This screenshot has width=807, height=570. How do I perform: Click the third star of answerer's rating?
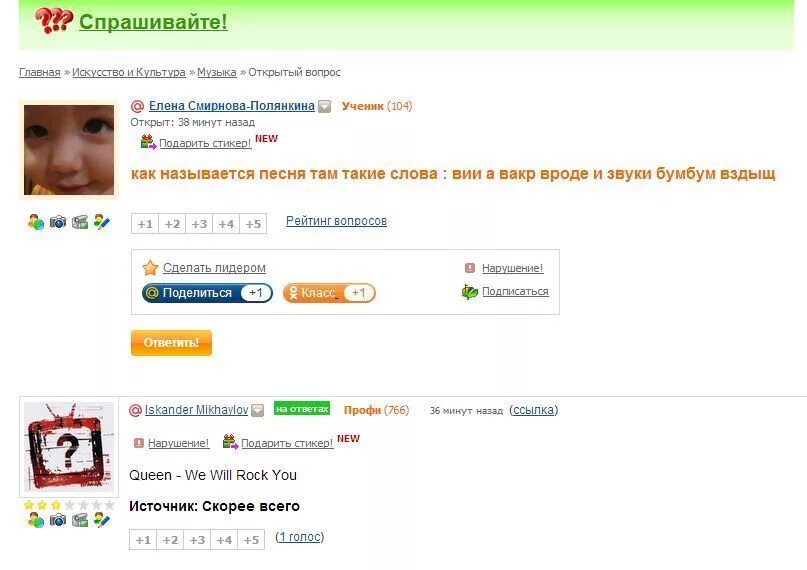[x=56, y=505]
